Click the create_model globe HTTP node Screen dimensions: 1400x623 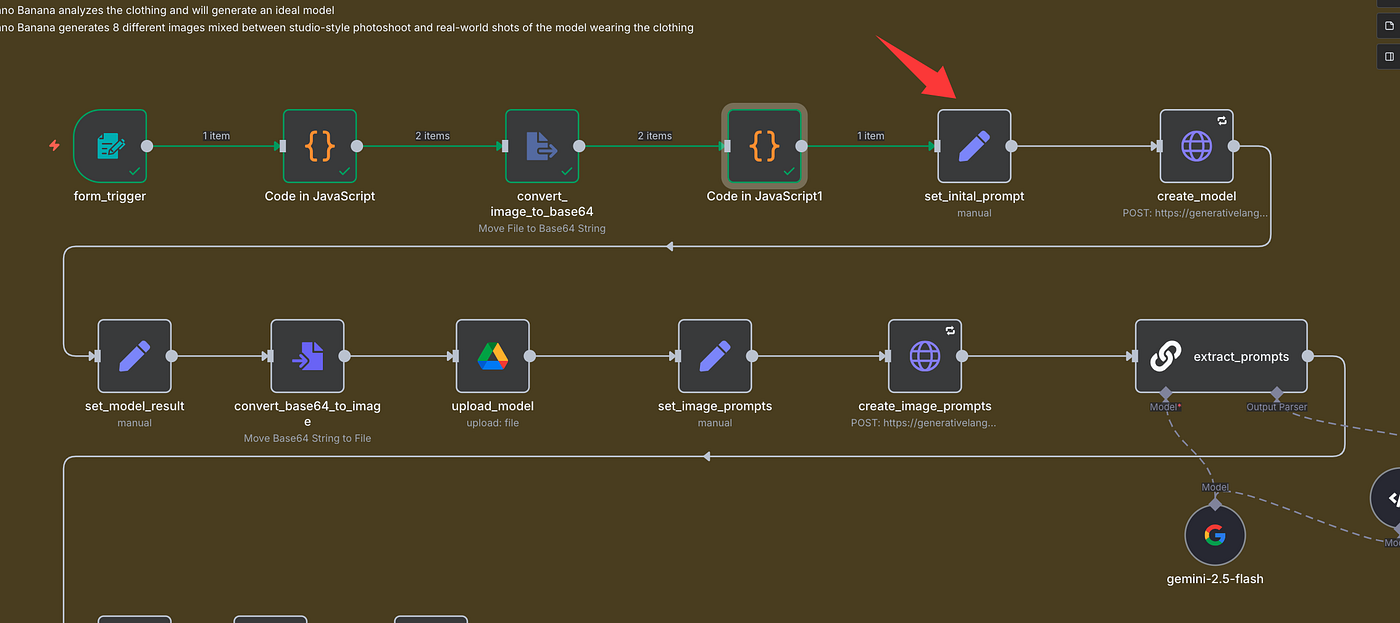pos(1196,146)
